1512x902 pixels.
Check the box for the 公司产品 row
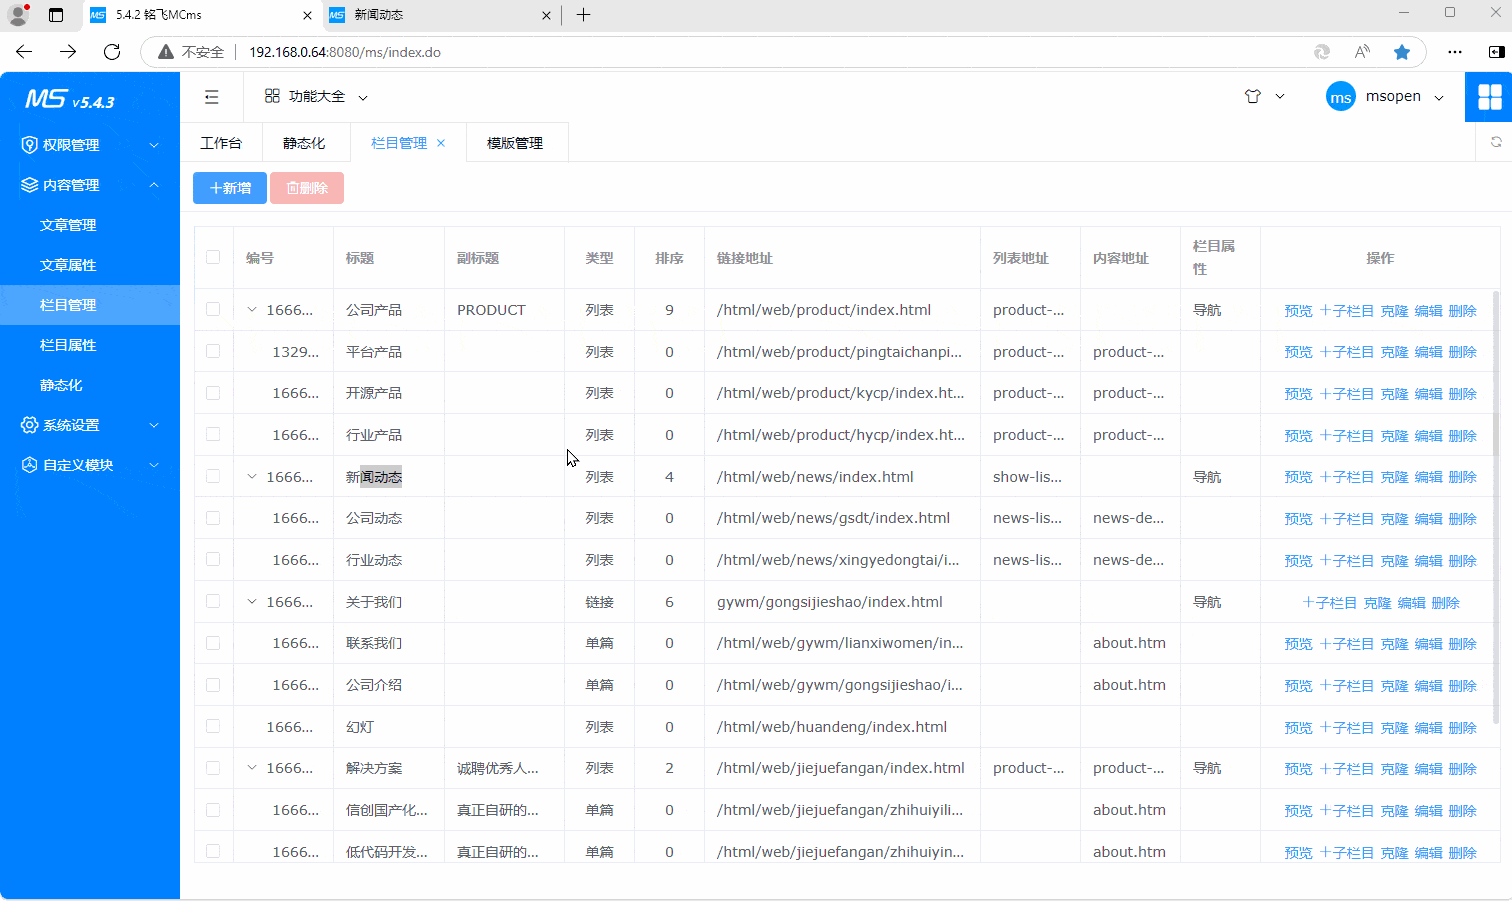click(x=213, y=310)
